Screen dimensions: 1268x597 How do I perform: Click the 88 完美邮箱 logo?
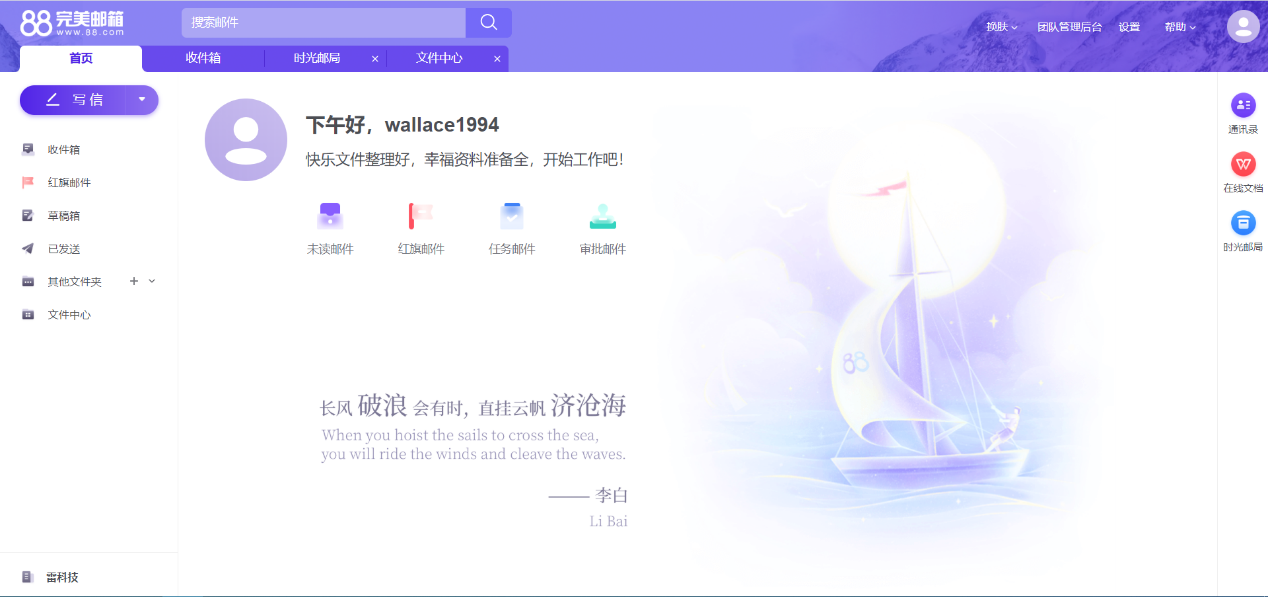click(72, 22)
